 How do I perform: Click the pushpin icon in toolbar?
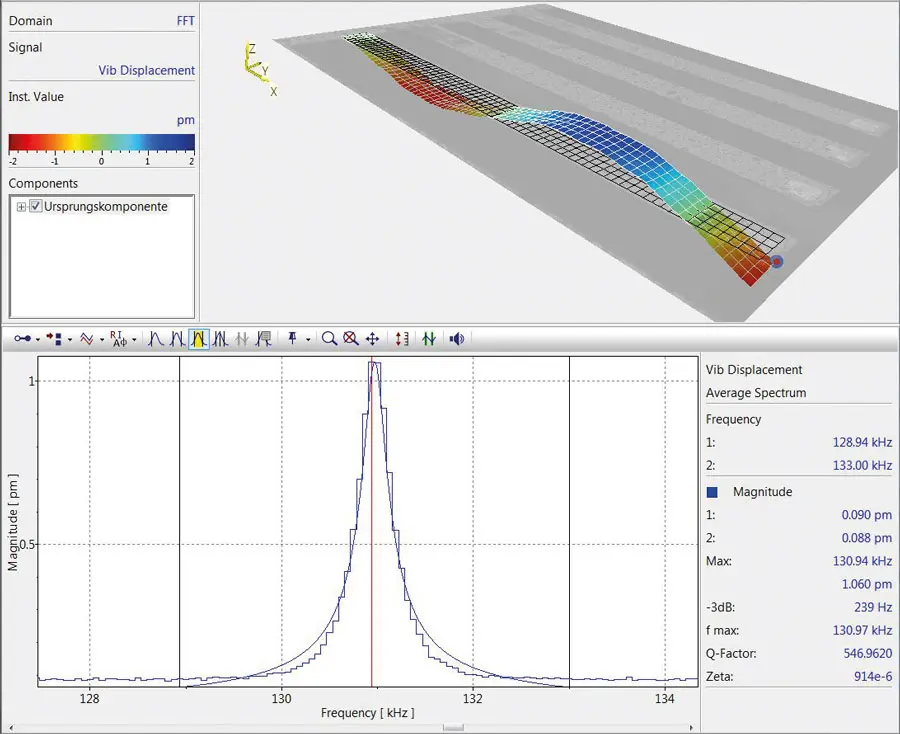pos(294,339)
